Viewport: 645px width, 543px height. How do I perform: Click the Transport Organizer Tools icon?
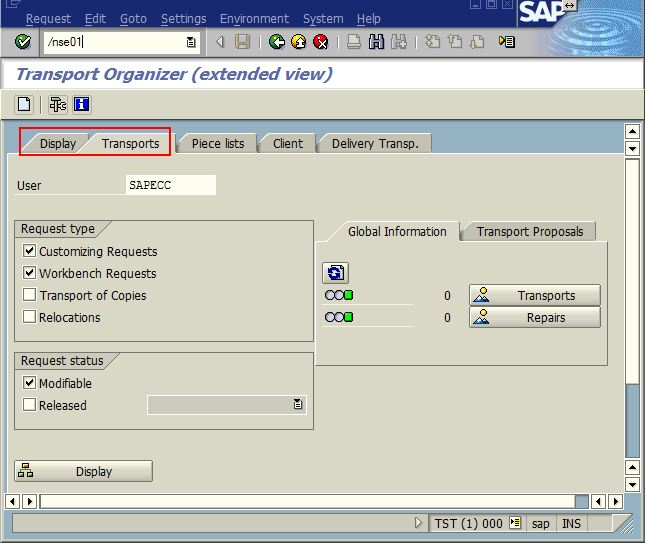coord(58,104)
